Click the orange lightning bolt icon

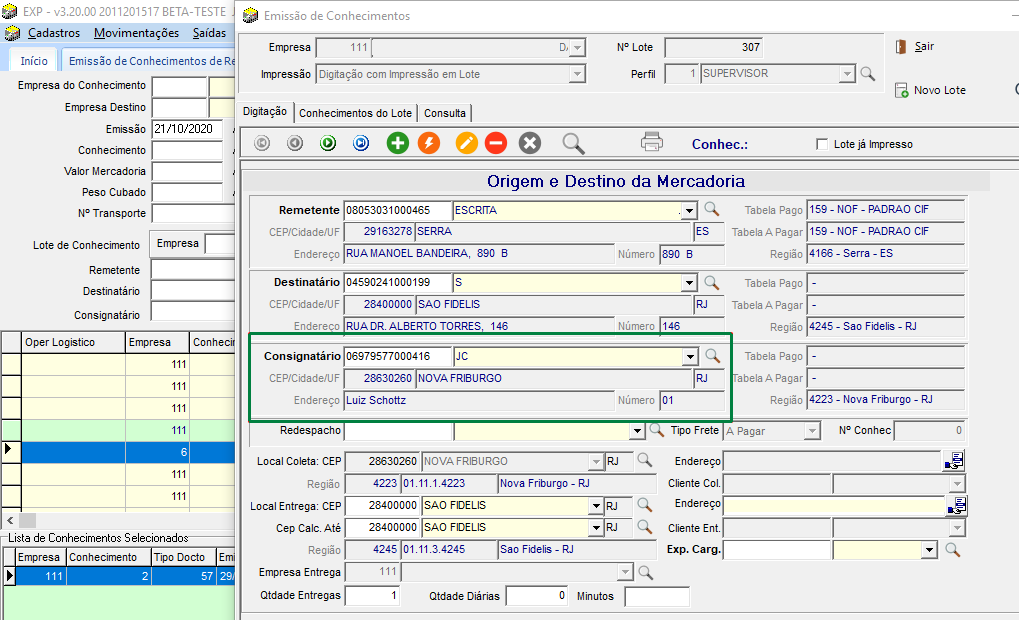[429, 143]
